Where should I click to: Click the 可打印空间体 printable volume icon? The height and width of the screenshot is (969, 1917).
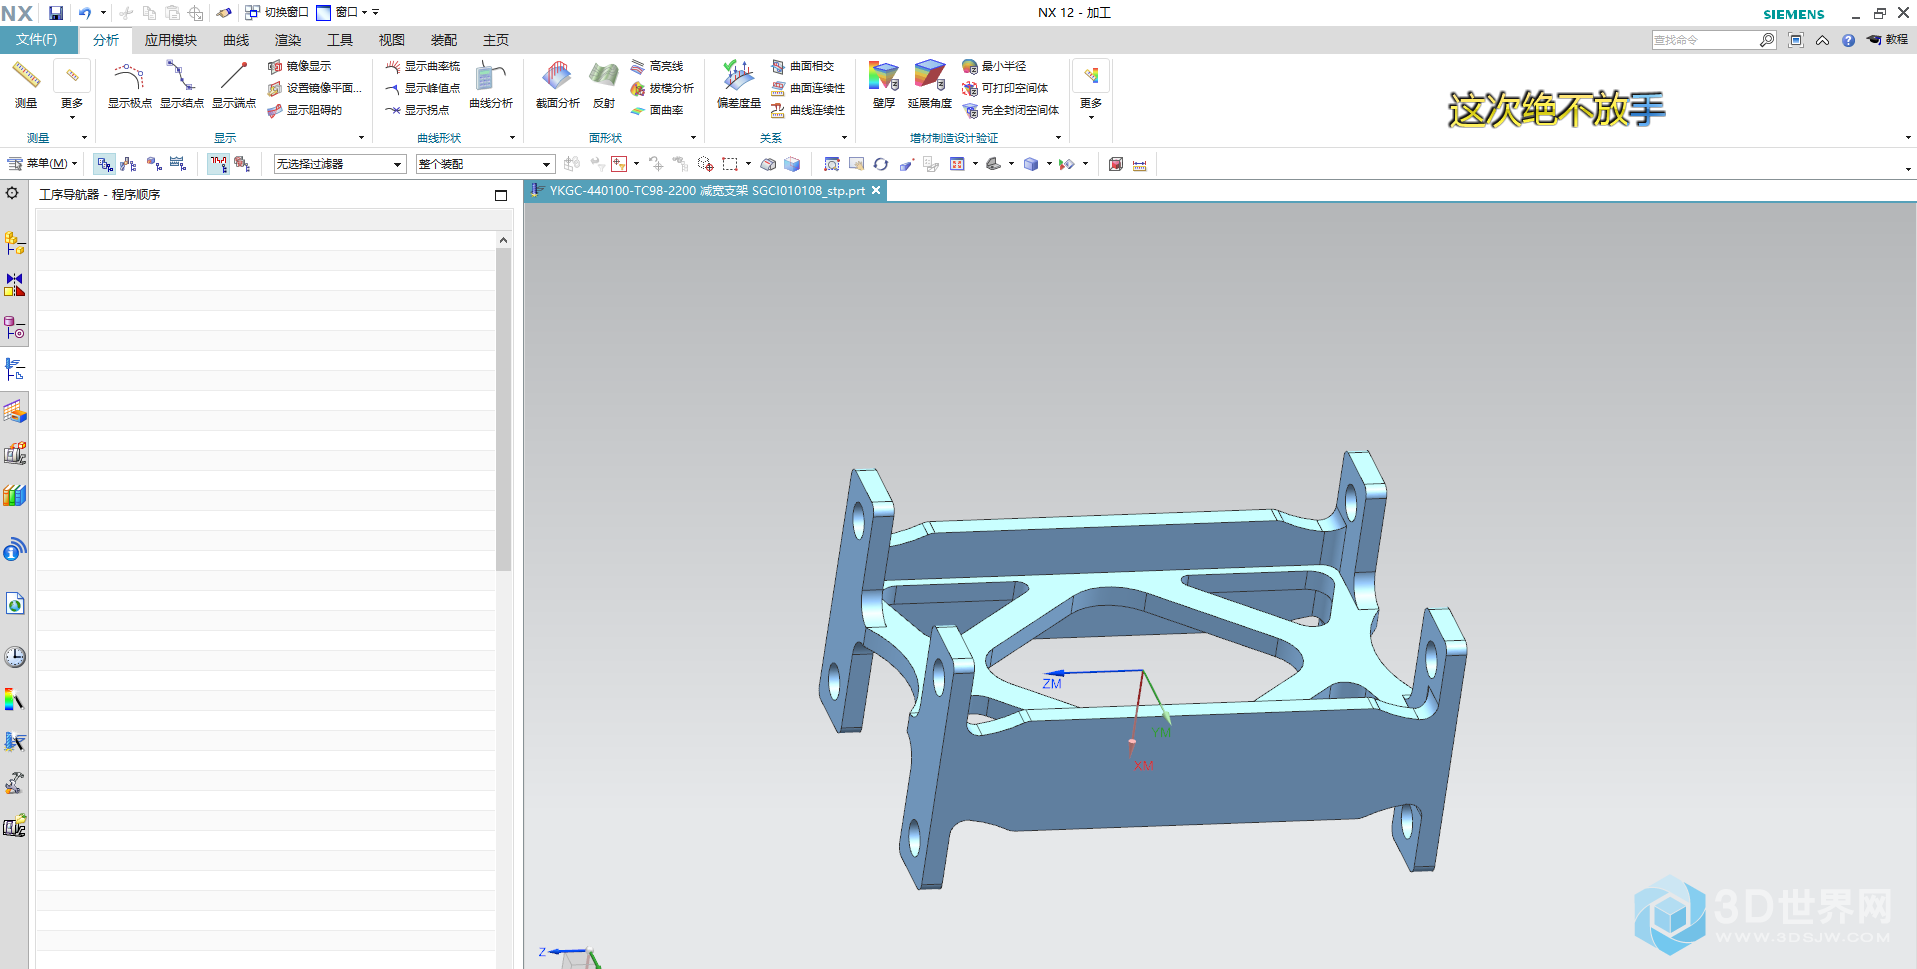(x=970, y=88)
